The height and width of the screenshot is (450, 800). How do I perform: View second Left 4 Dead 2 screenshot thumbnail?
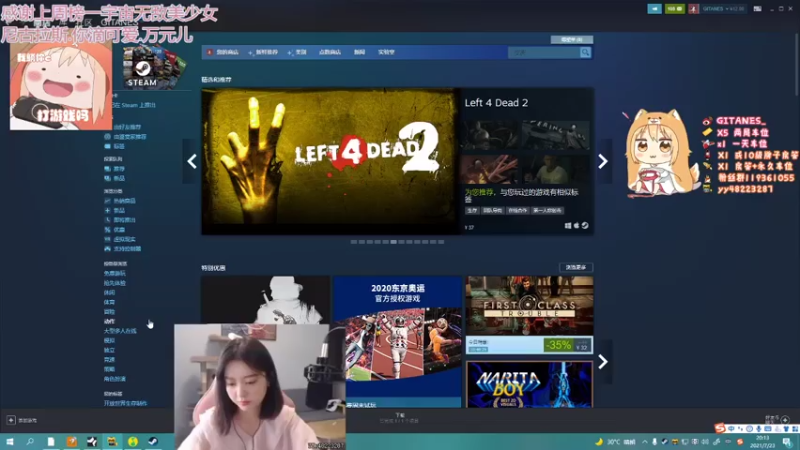point(555,135)
